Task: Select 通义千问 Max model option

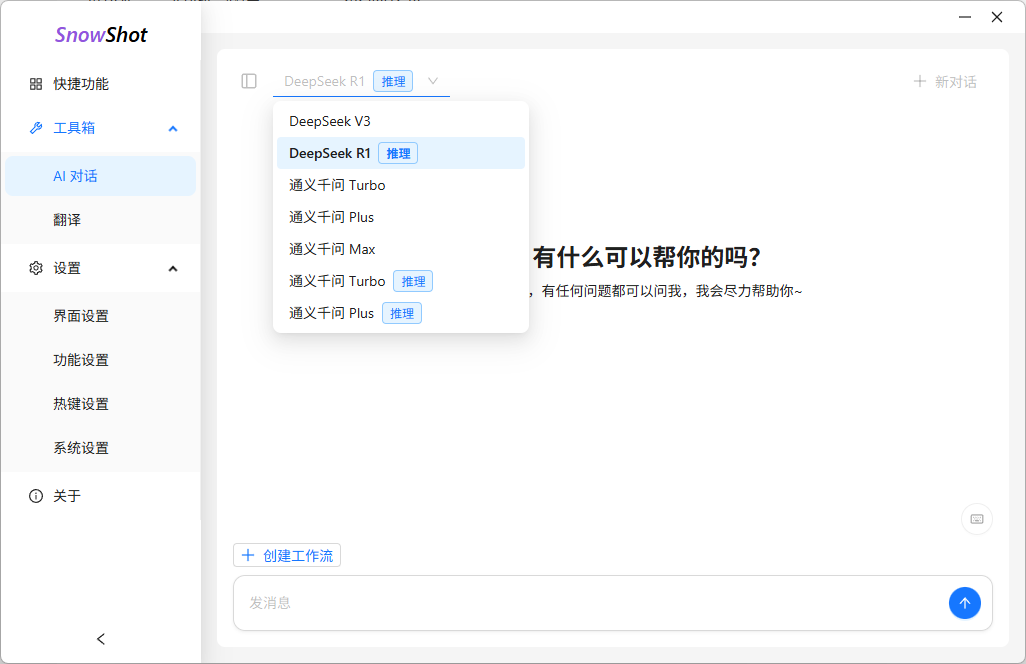Action: (x=332, y=249)
